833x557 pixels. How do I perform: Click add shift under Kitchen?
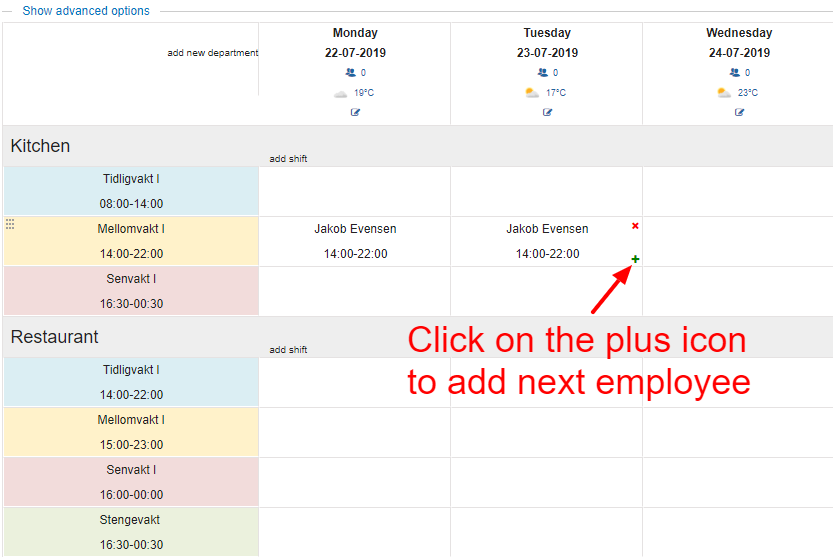288,159
